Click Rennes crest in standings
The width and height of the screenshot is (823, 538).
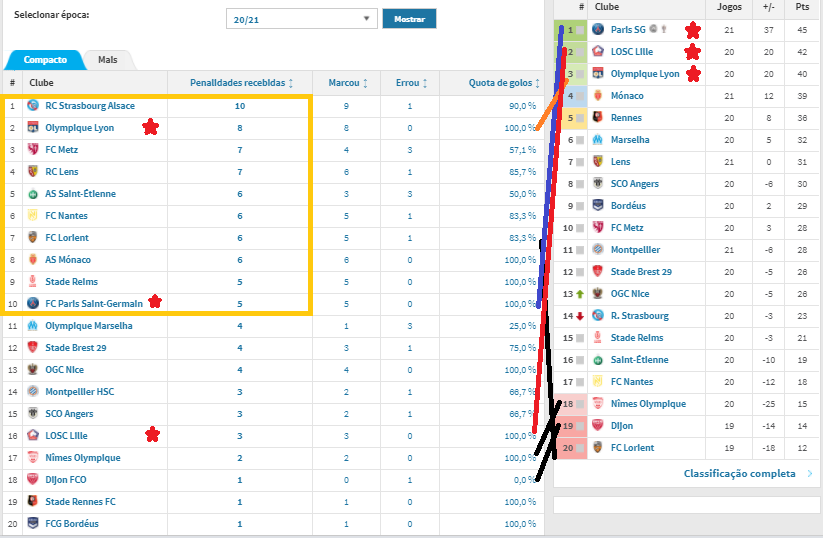[598, 118]
